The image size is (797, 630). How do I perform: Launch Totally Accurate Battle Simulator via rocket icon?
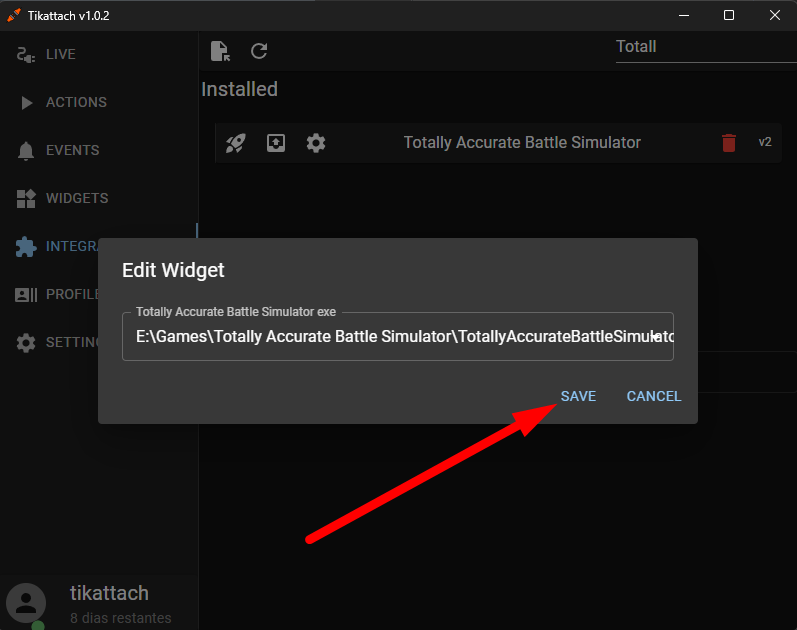coord(236,143)
